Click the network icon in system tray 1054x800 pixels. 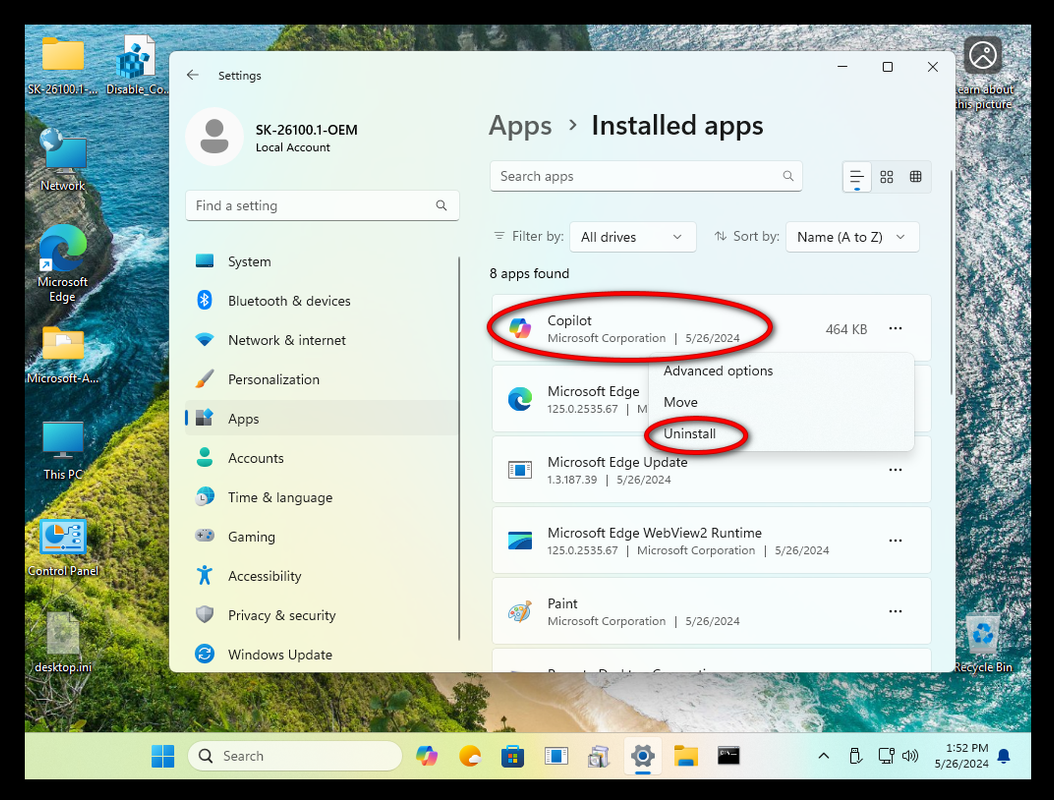pyautogui.click(x=886, y=756)
